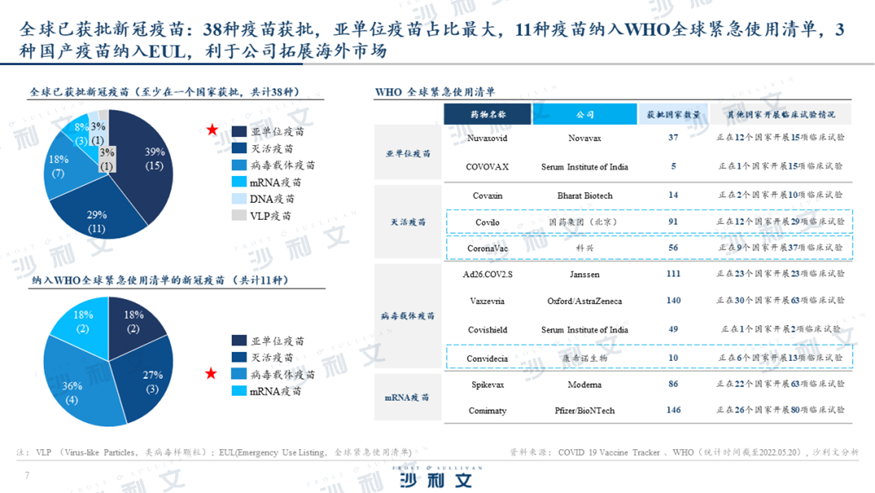The width and height of the screenshot is (875, 493).
Task: Select the 灭活疫苗 swatch in the 11种 legend
Action: point(239,357)
